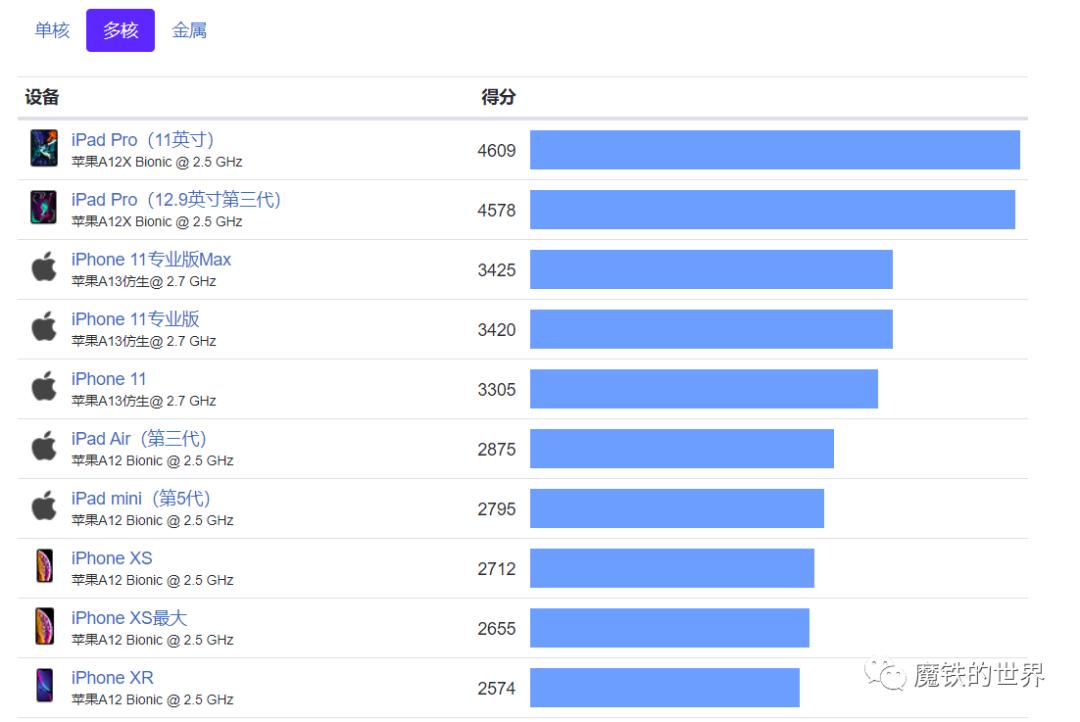Follow the iPhone XR device link

pyautogui.click(x=112, y=678)
